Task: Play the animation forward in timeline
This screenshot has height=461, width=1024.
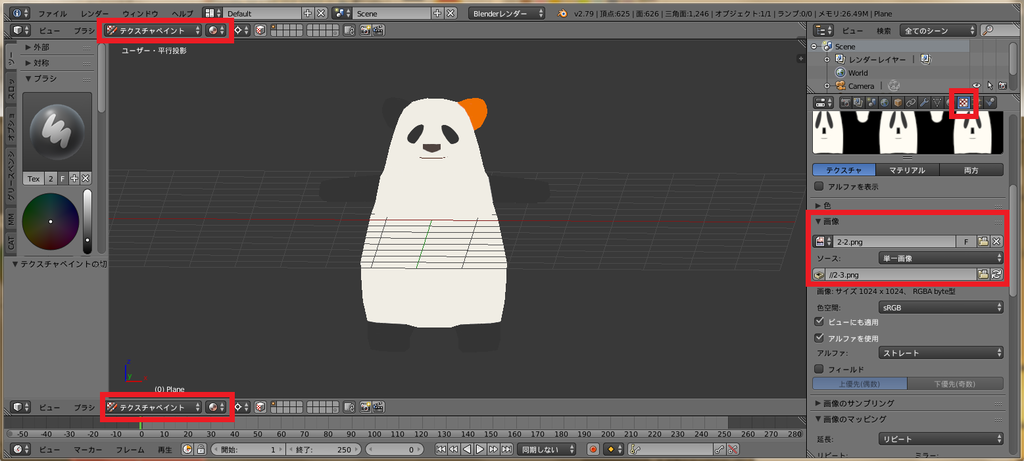Action: (480, 449)
